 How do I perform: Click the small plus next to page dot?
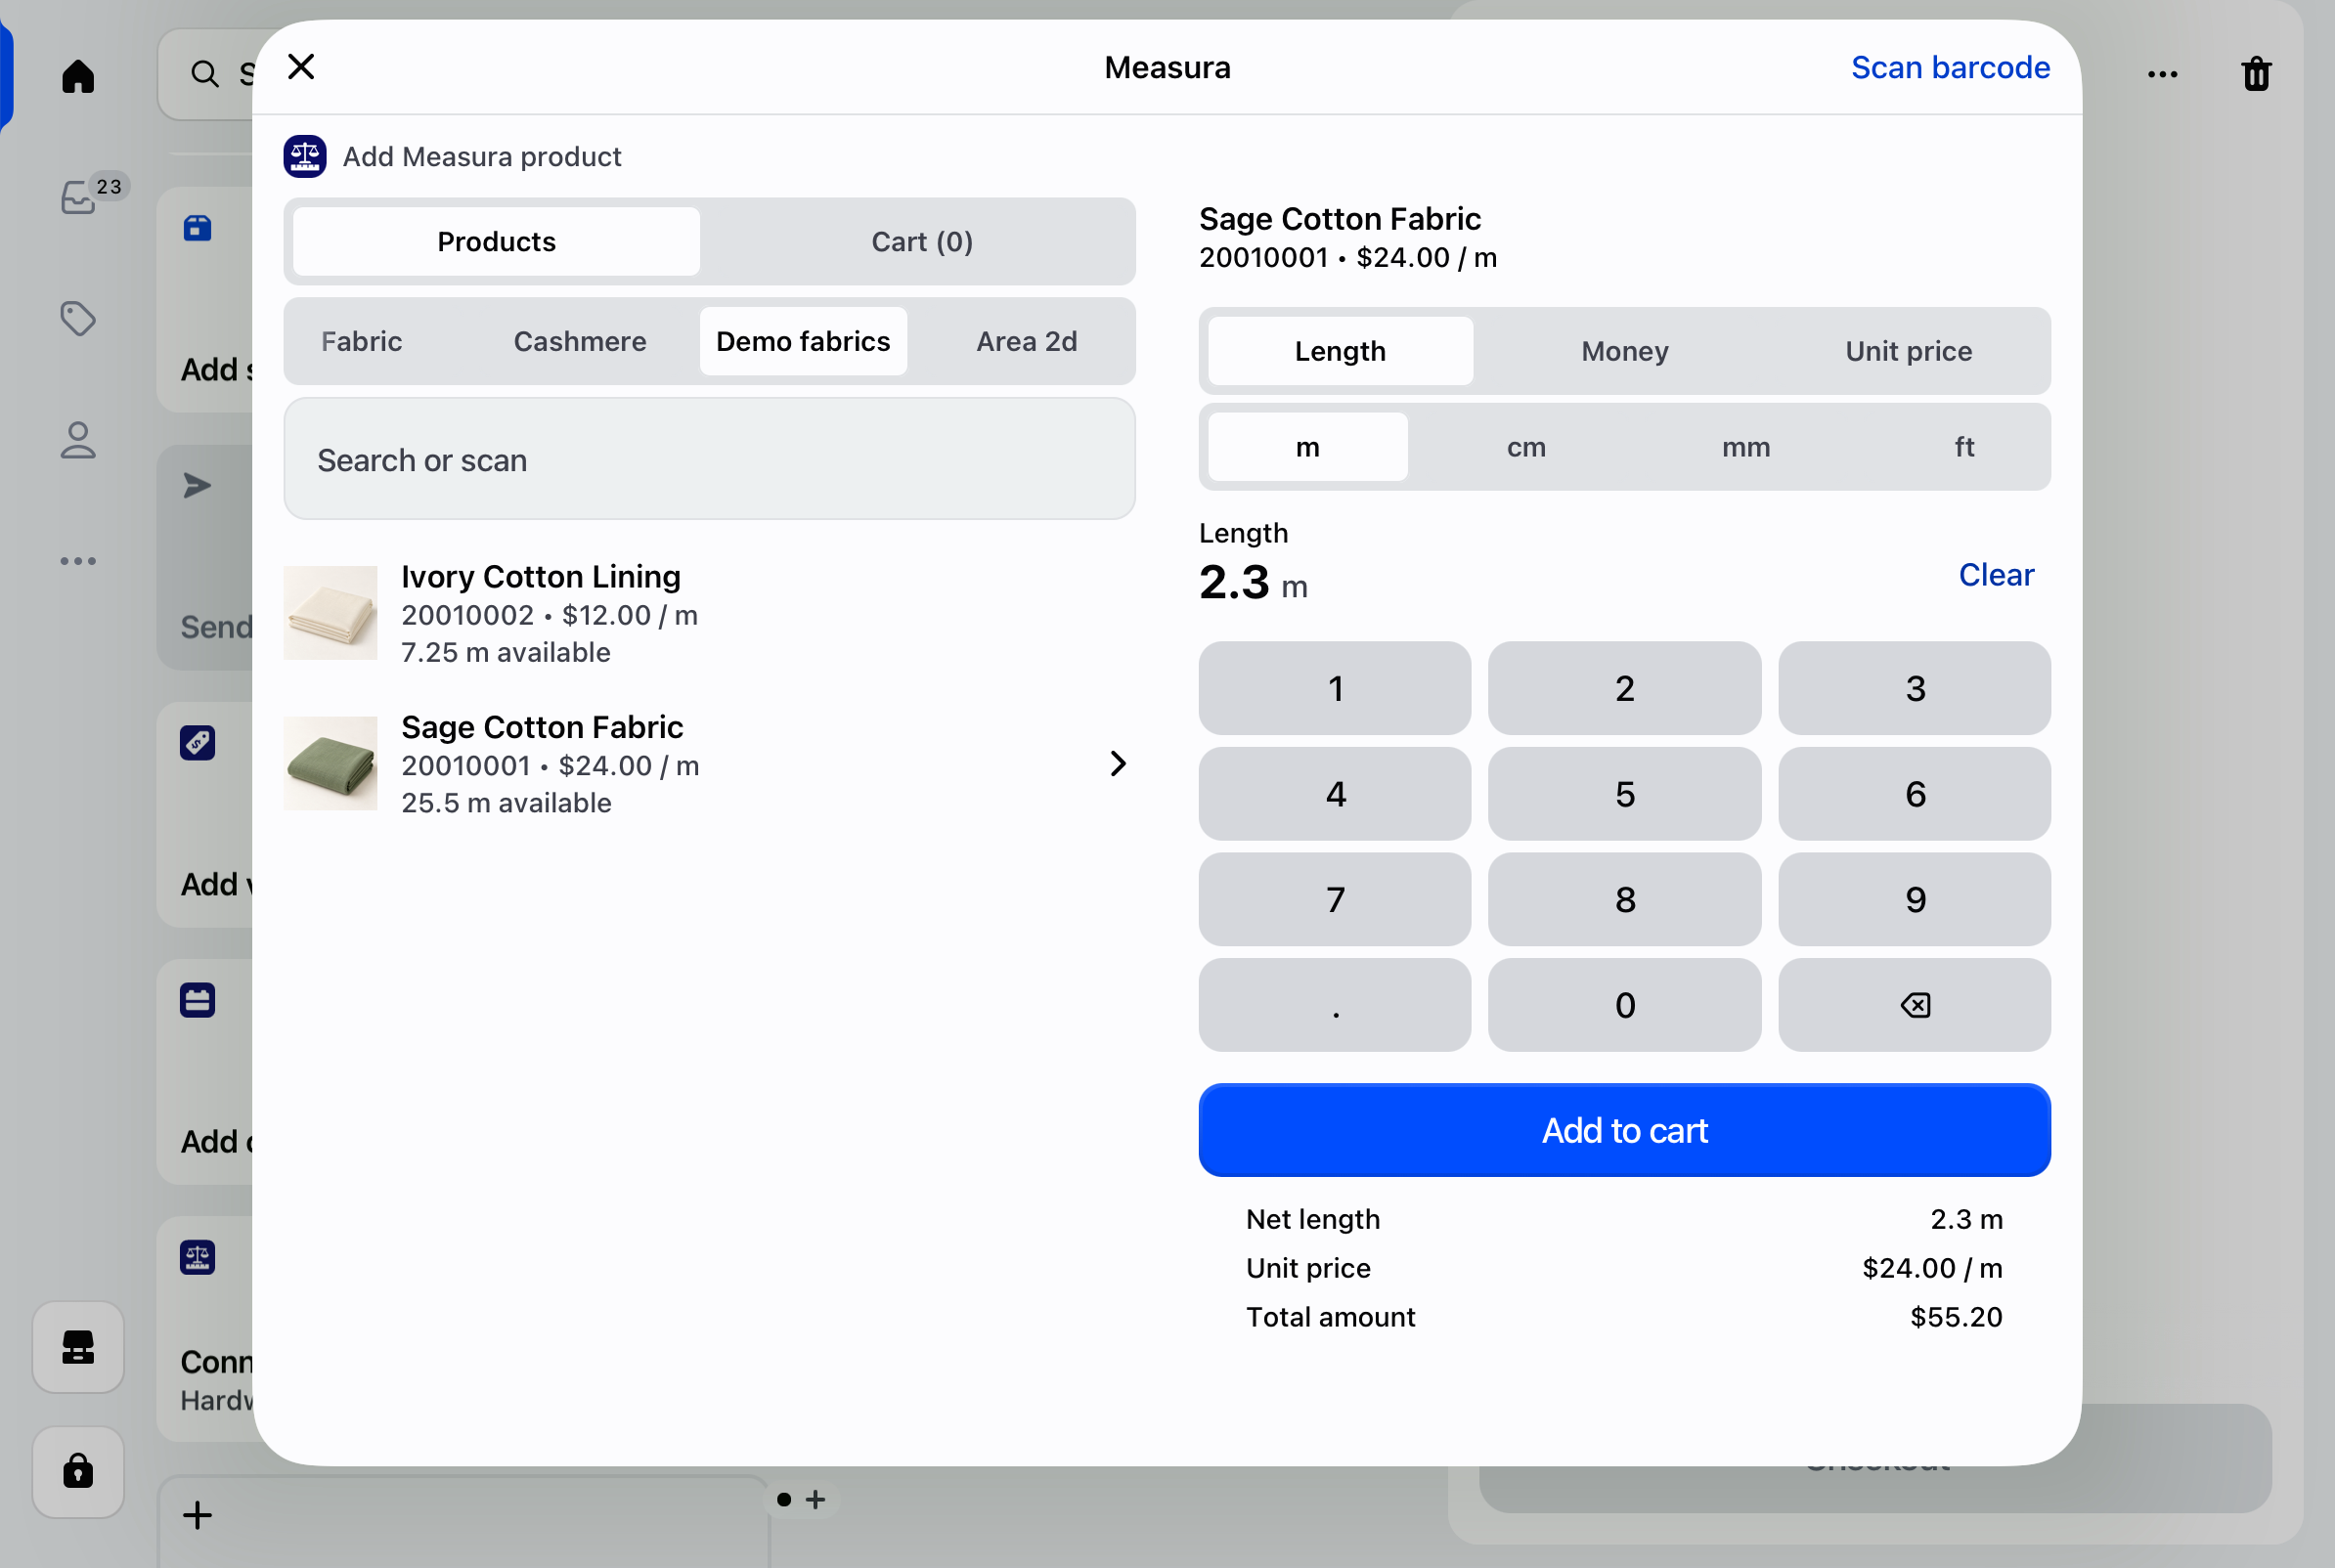(815, 1499)
